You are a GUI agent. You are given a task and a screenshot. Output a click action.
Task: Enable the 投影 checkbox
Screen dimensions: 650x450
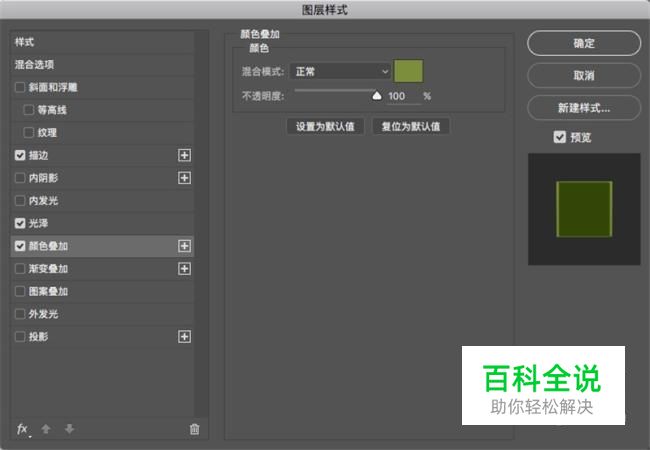(x=20, y=337)
